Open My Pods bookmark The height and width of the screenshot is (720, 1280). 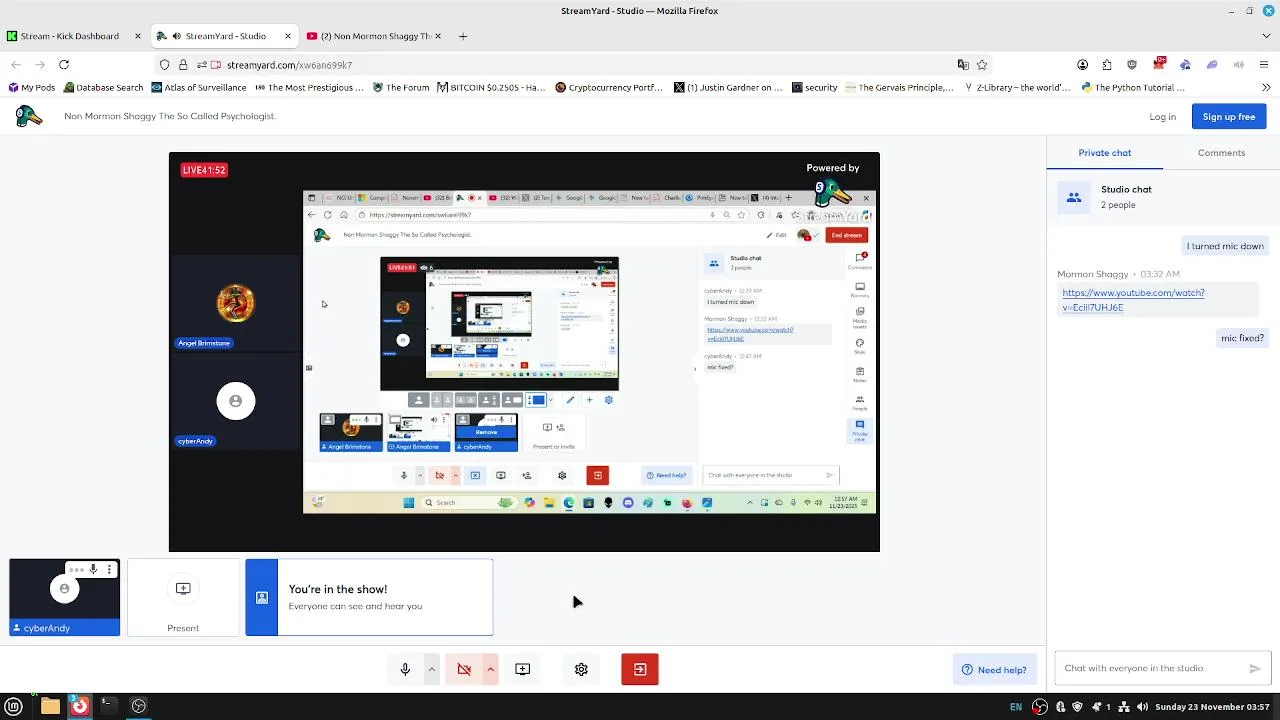[x=31, y=88]
